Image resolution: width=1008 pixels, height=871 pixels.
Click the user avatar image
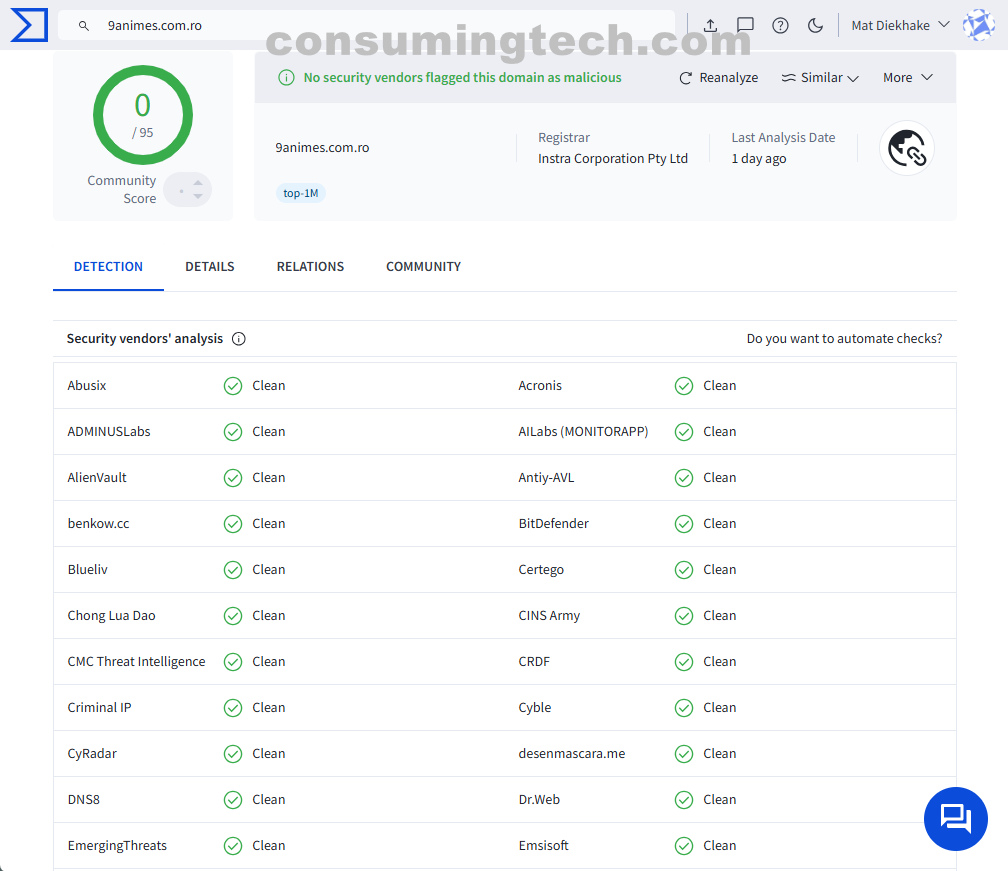[x=977, y=25]
